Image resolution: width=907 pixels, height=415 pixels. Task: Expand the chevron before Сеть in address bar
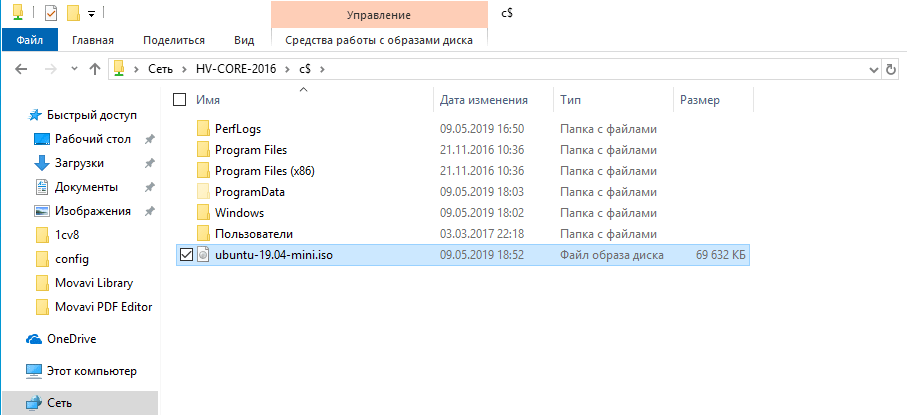(x=137, y=69)
